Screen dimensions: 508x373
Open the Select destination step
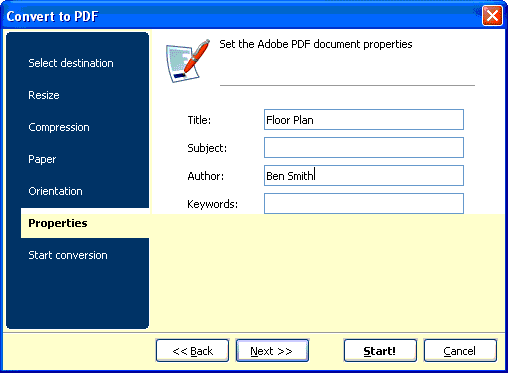pos(71,63)
